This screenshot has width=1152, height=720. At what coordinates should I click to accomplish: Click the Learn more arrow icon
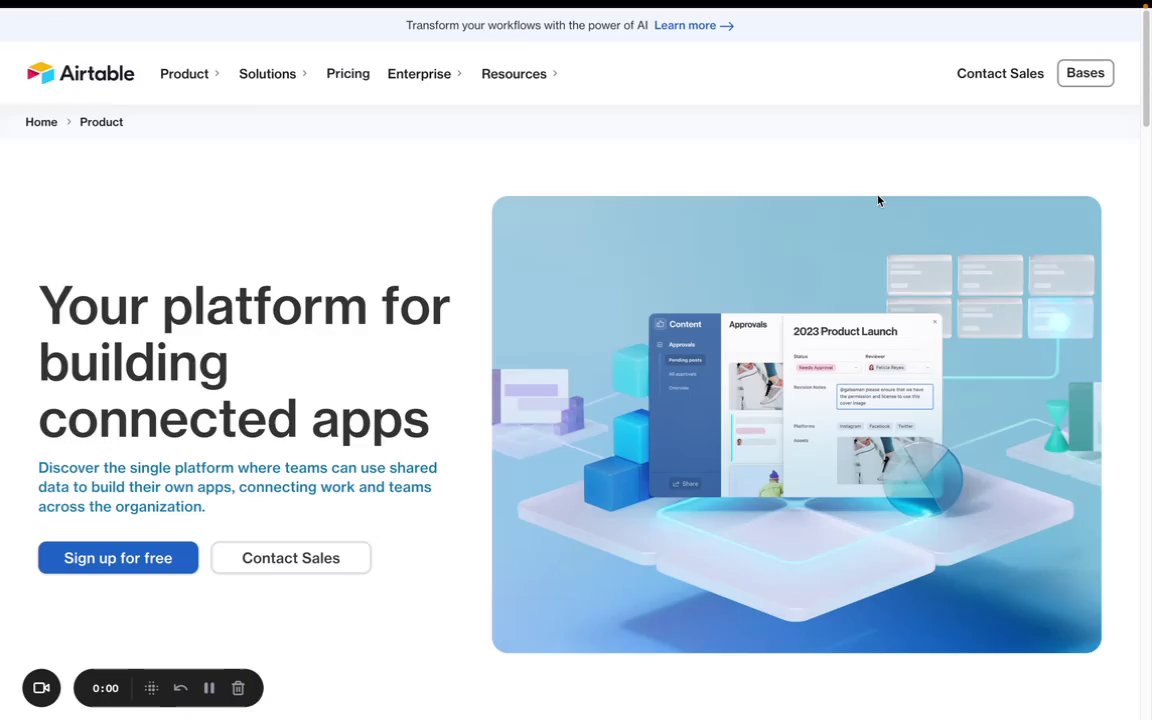pos(727,26)
